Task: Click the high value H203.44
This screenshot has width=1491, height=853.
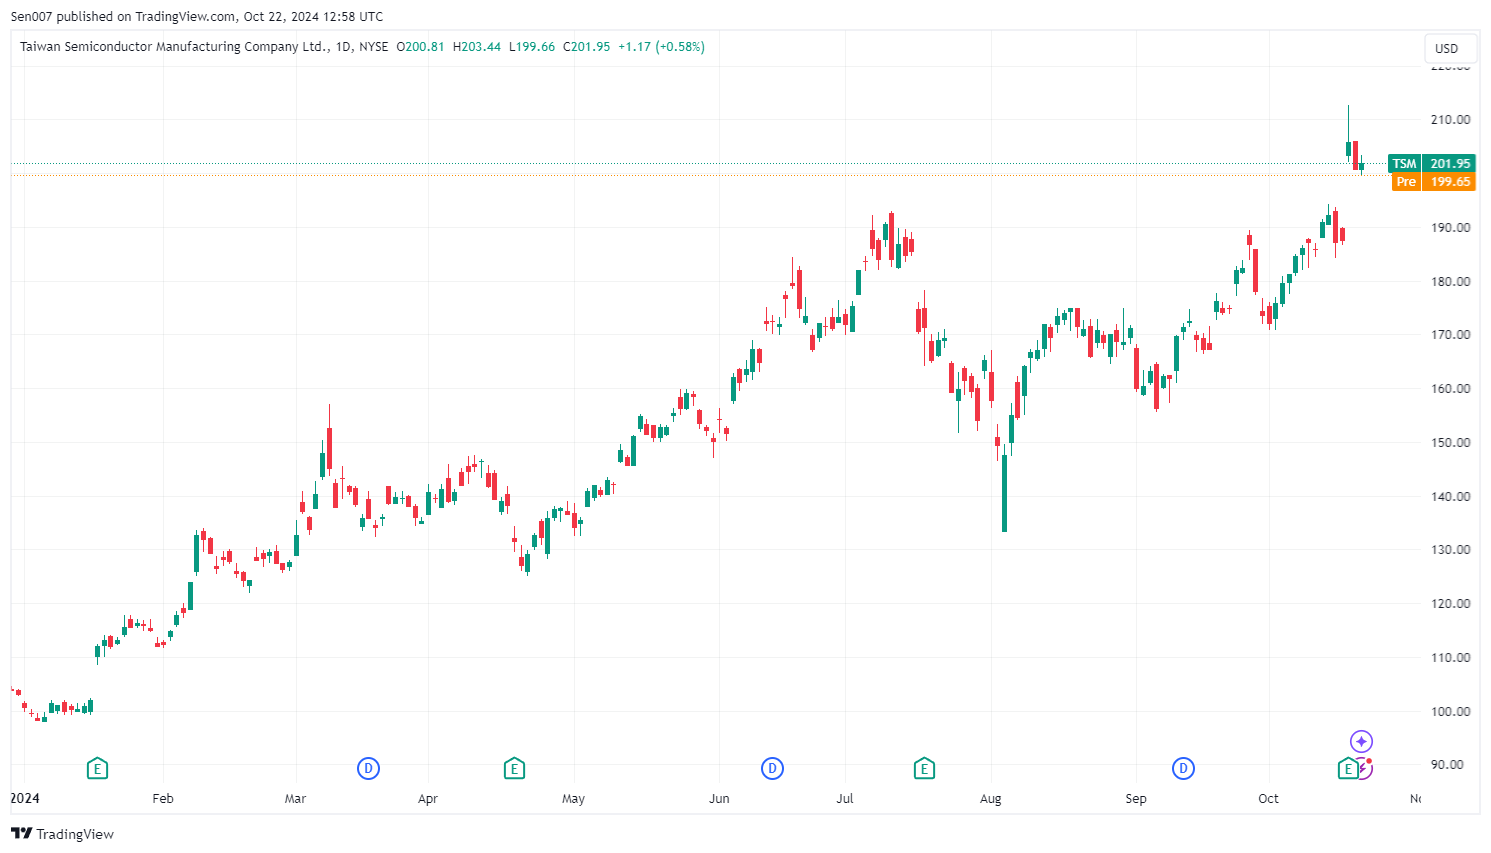Action: pyautogui.click(x=477, y=47)
